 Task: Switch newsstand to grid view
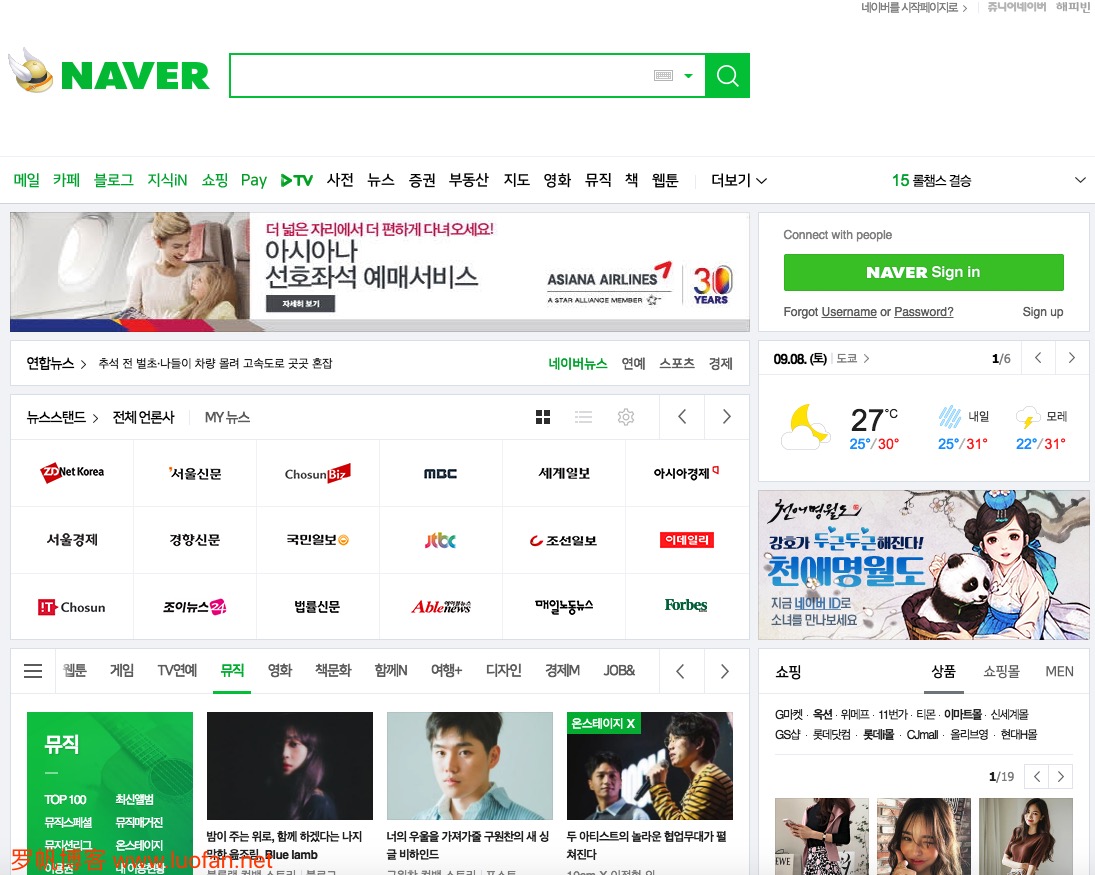pyautogui.click(x=543, y=417)
